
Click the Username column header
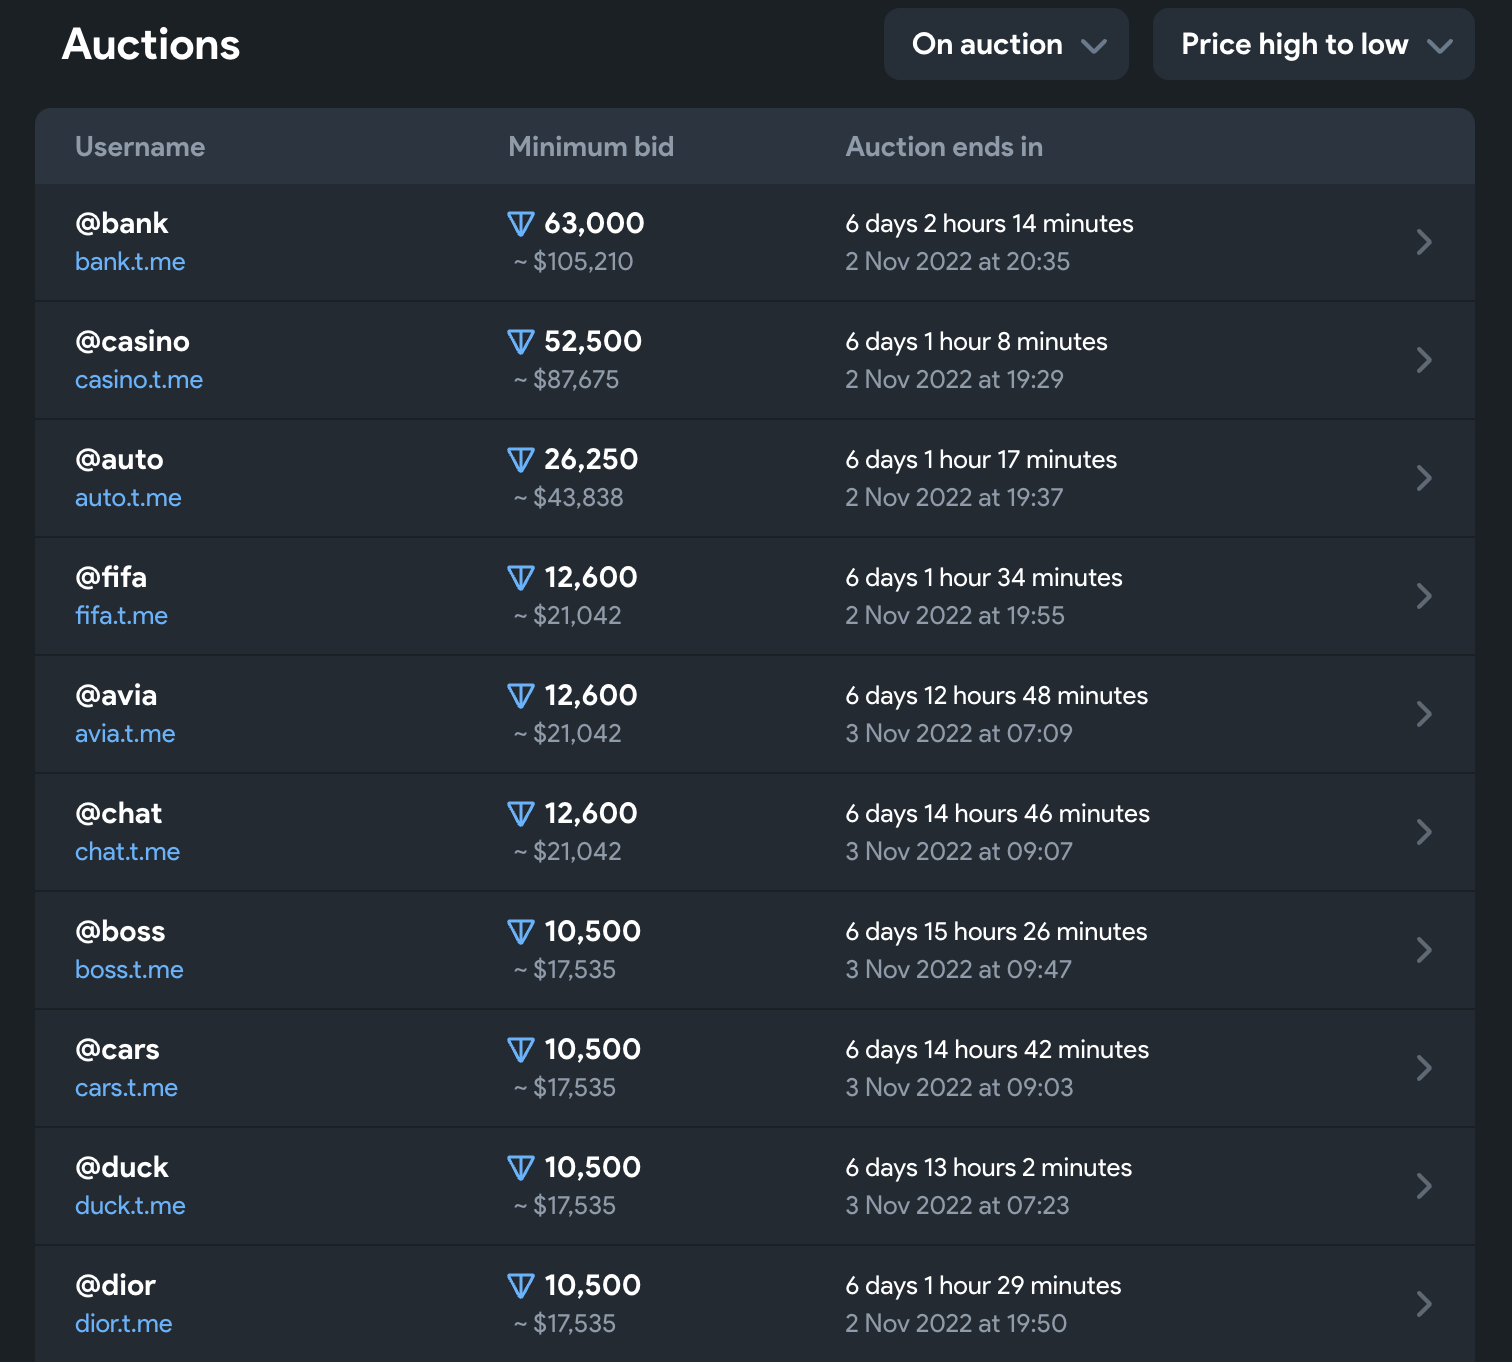140,147
